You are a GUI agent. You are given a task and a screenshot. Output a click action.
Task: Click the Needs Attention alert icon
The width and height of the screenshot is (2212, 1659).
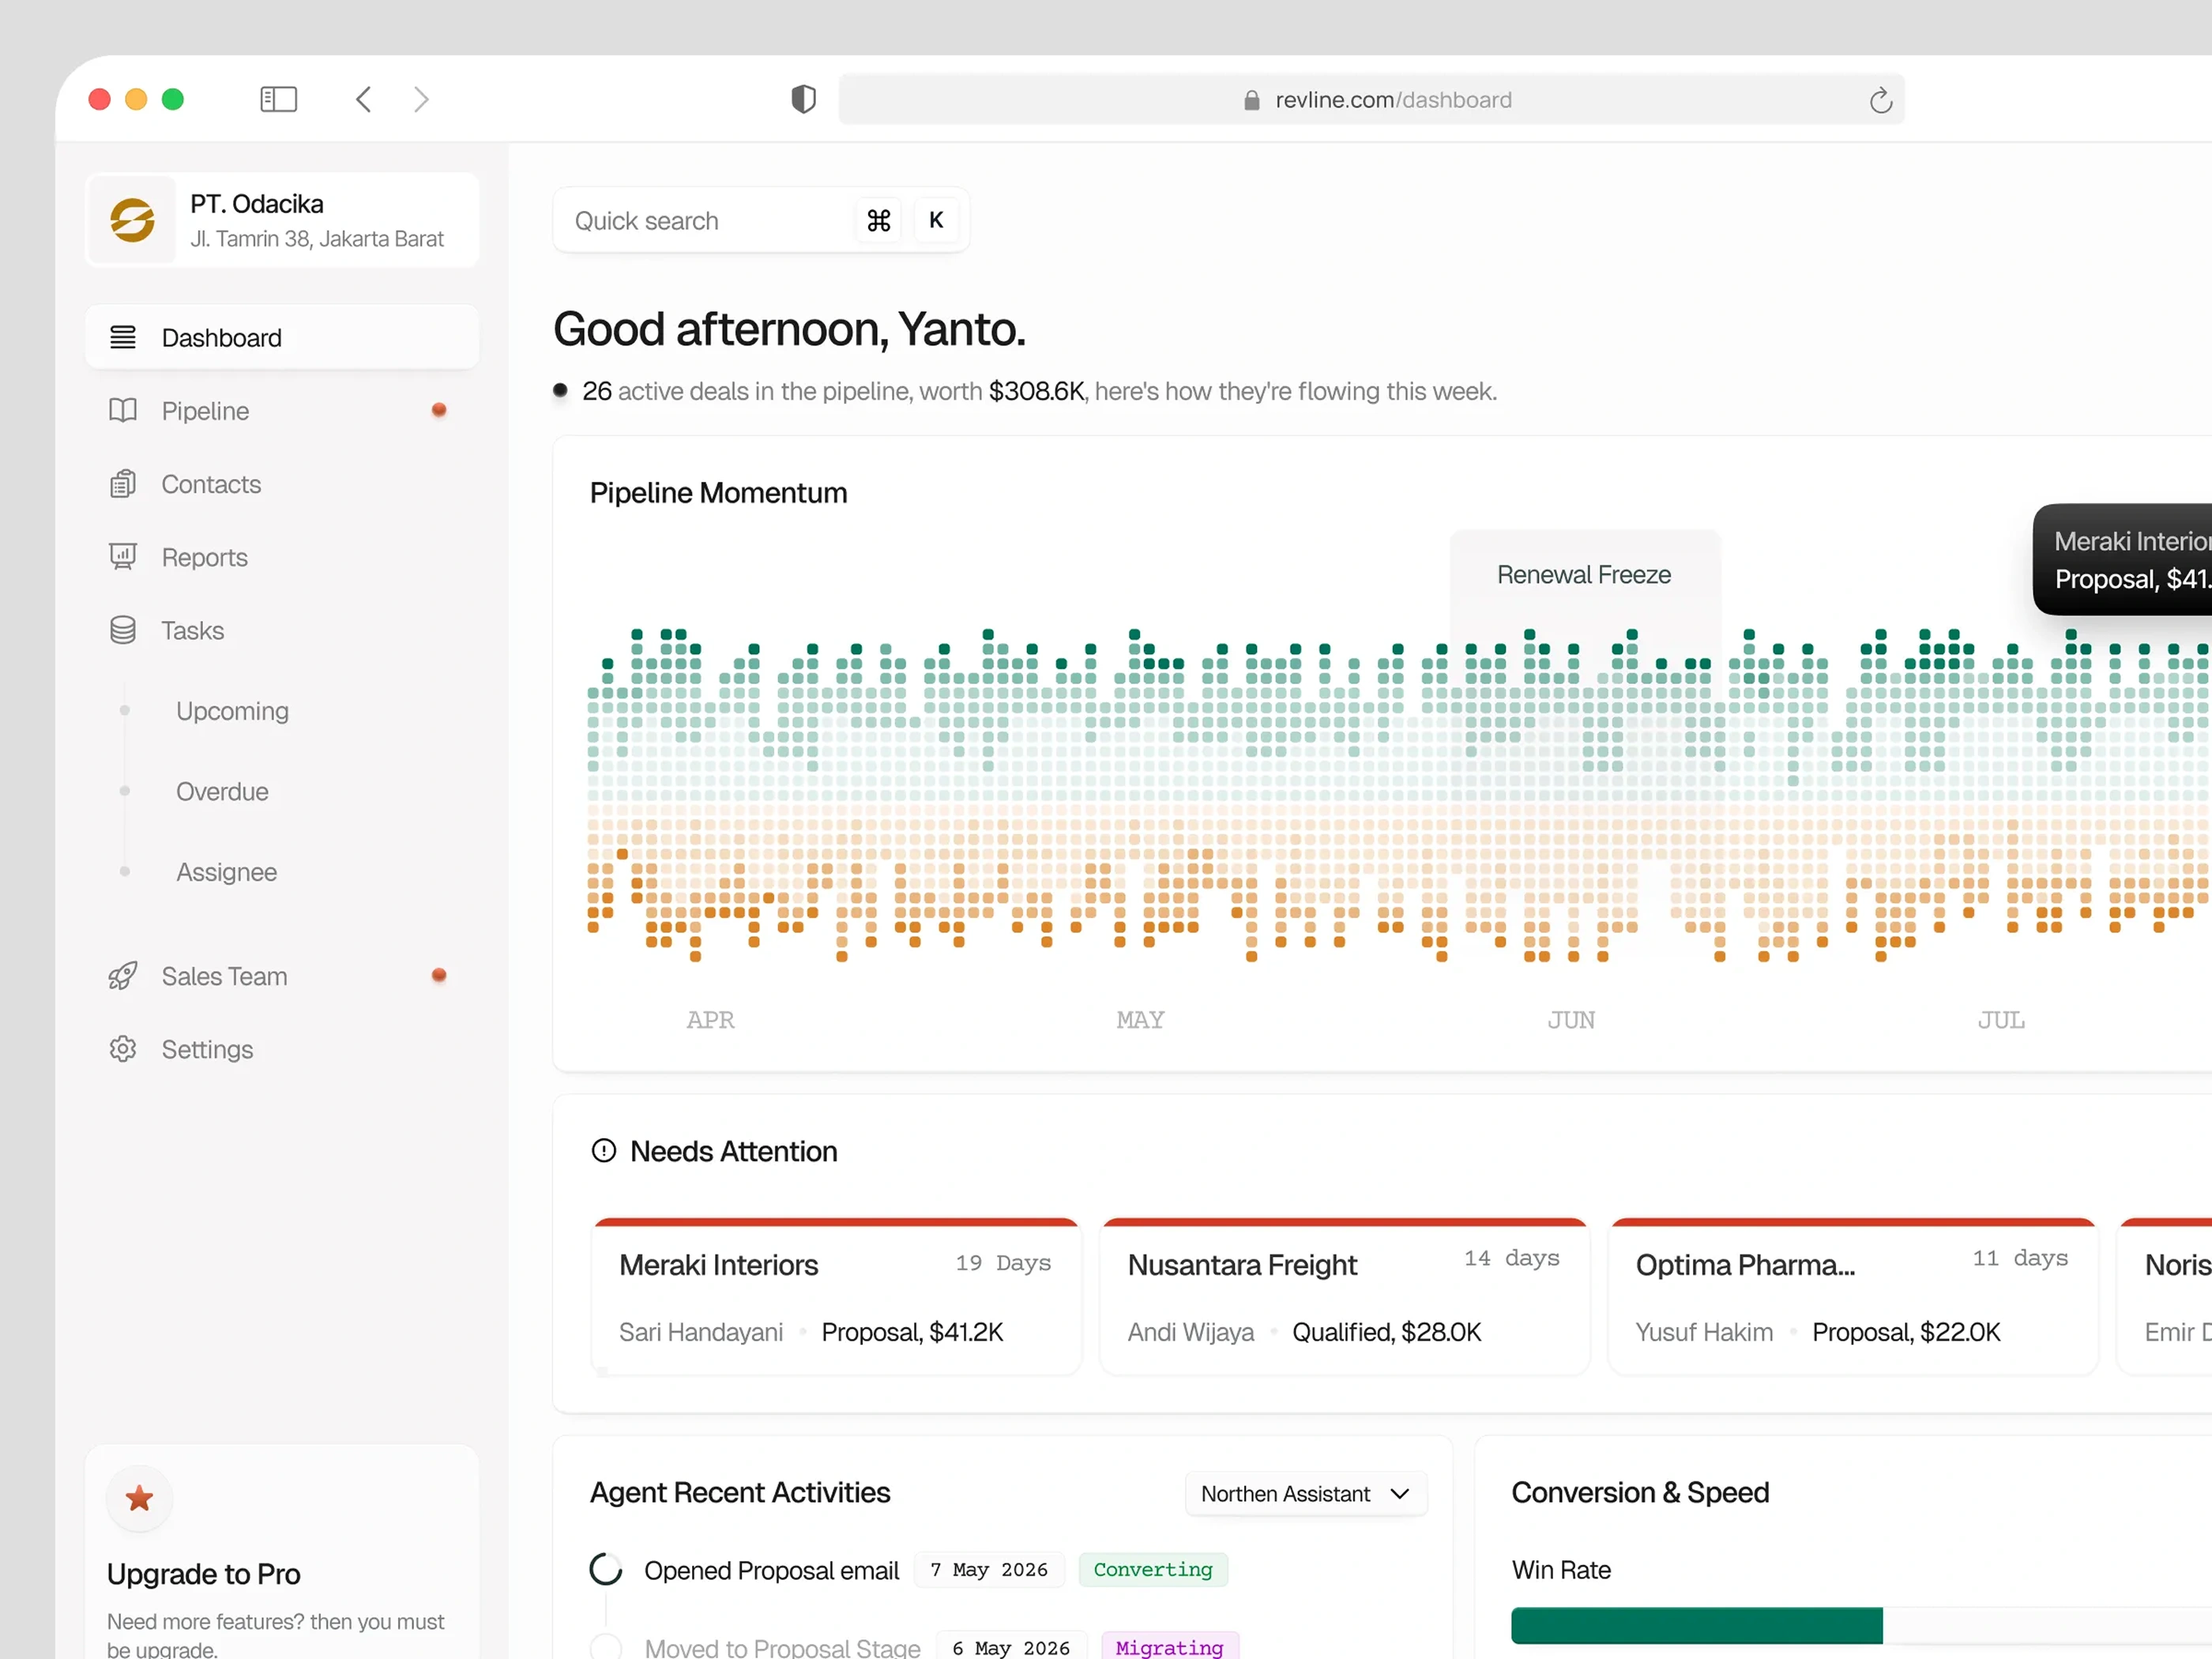click(x=604, y=1151)
